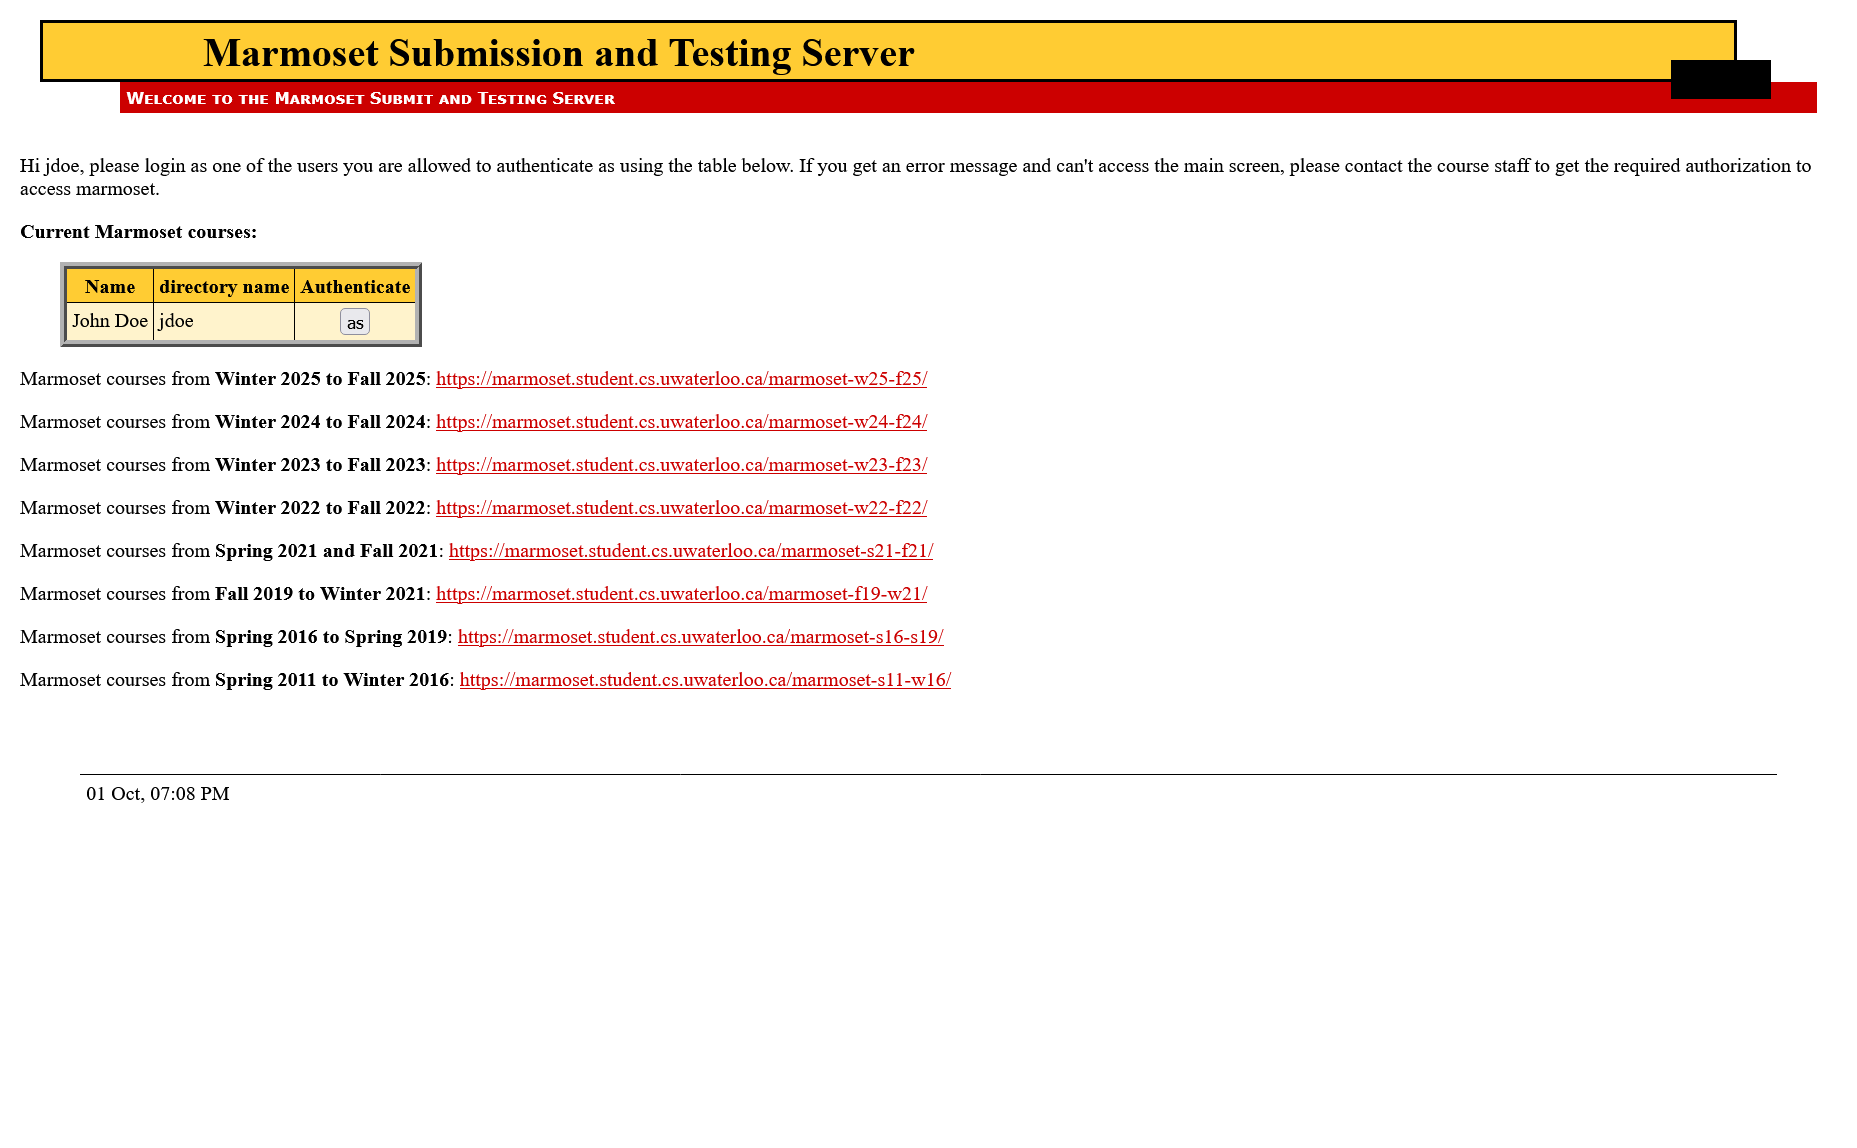Follow the marmoset-s11-w16 courses link

pyautogui.click(x=705, y=680)
